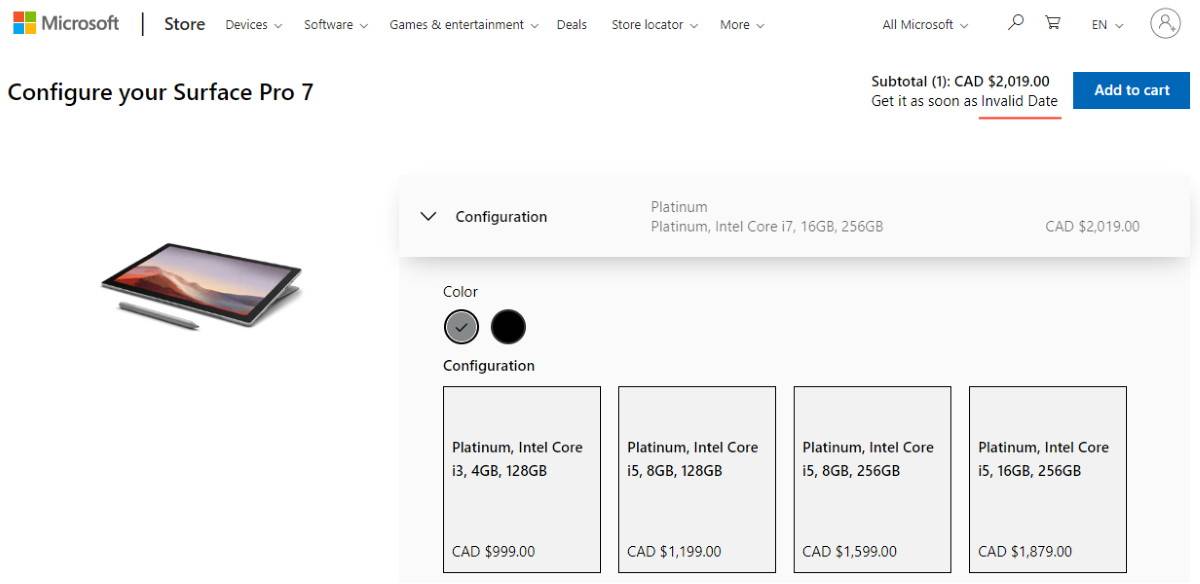Go to the Store home link
This screenshot has width=1200, height=584.
click(185, 24)
